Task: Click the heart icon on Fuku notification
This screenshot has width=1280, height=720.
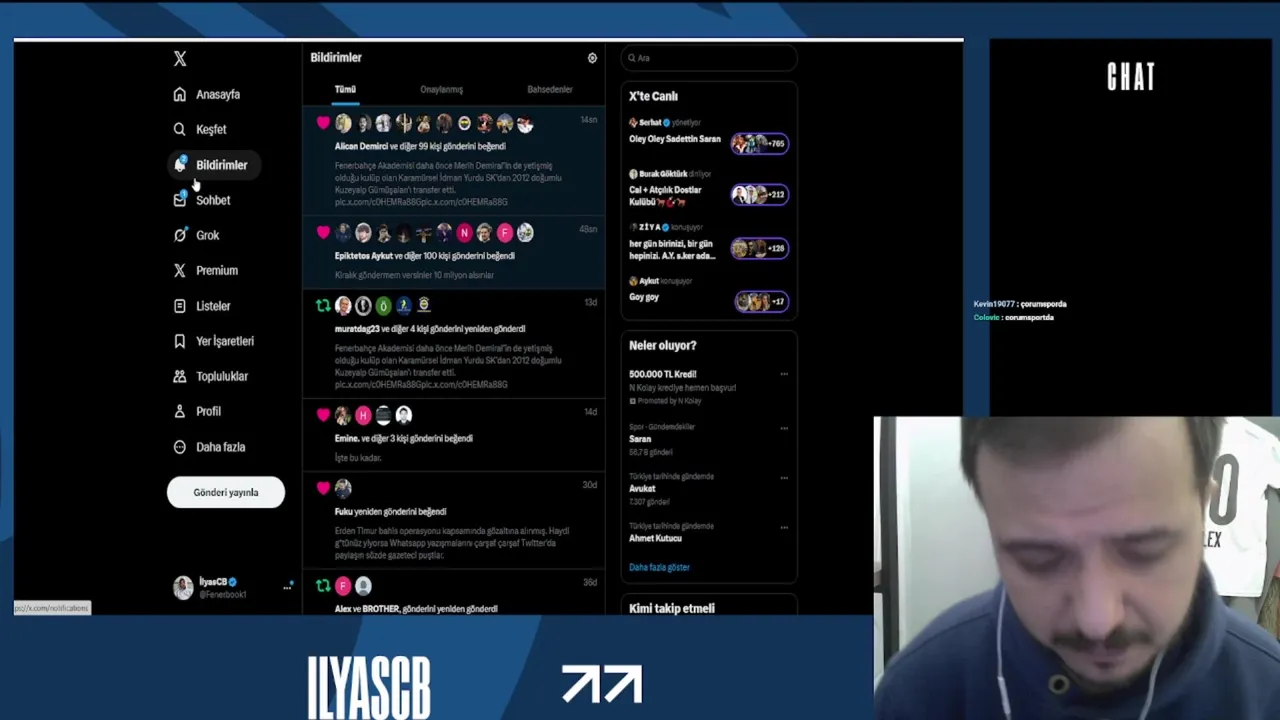Action: pos(323,488)
